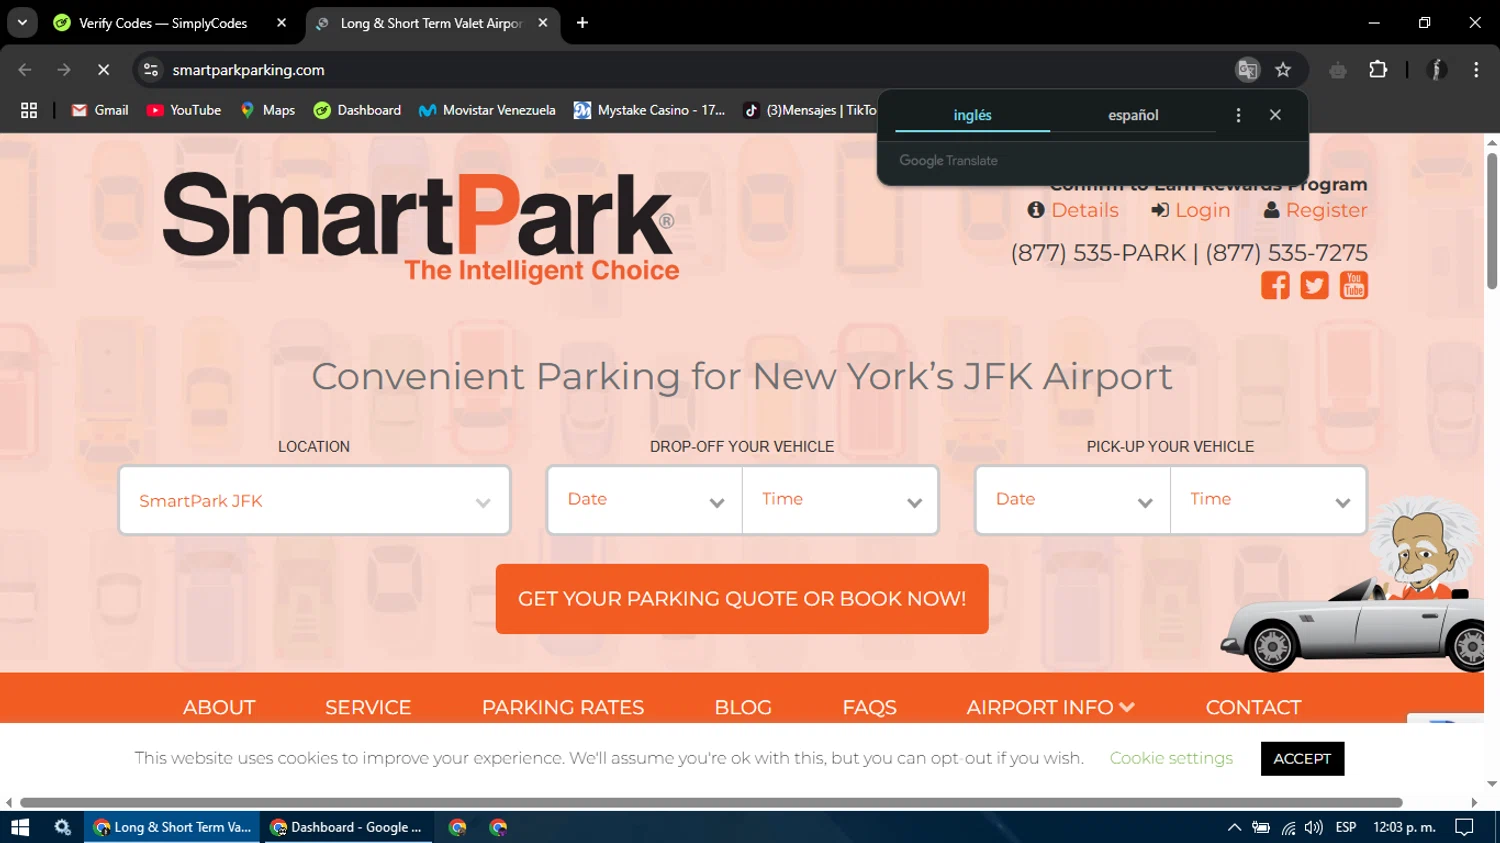This screenshot has width=1500, height=843.
Task: Open SmartPark Facebook page icon
Action: 1275,285
